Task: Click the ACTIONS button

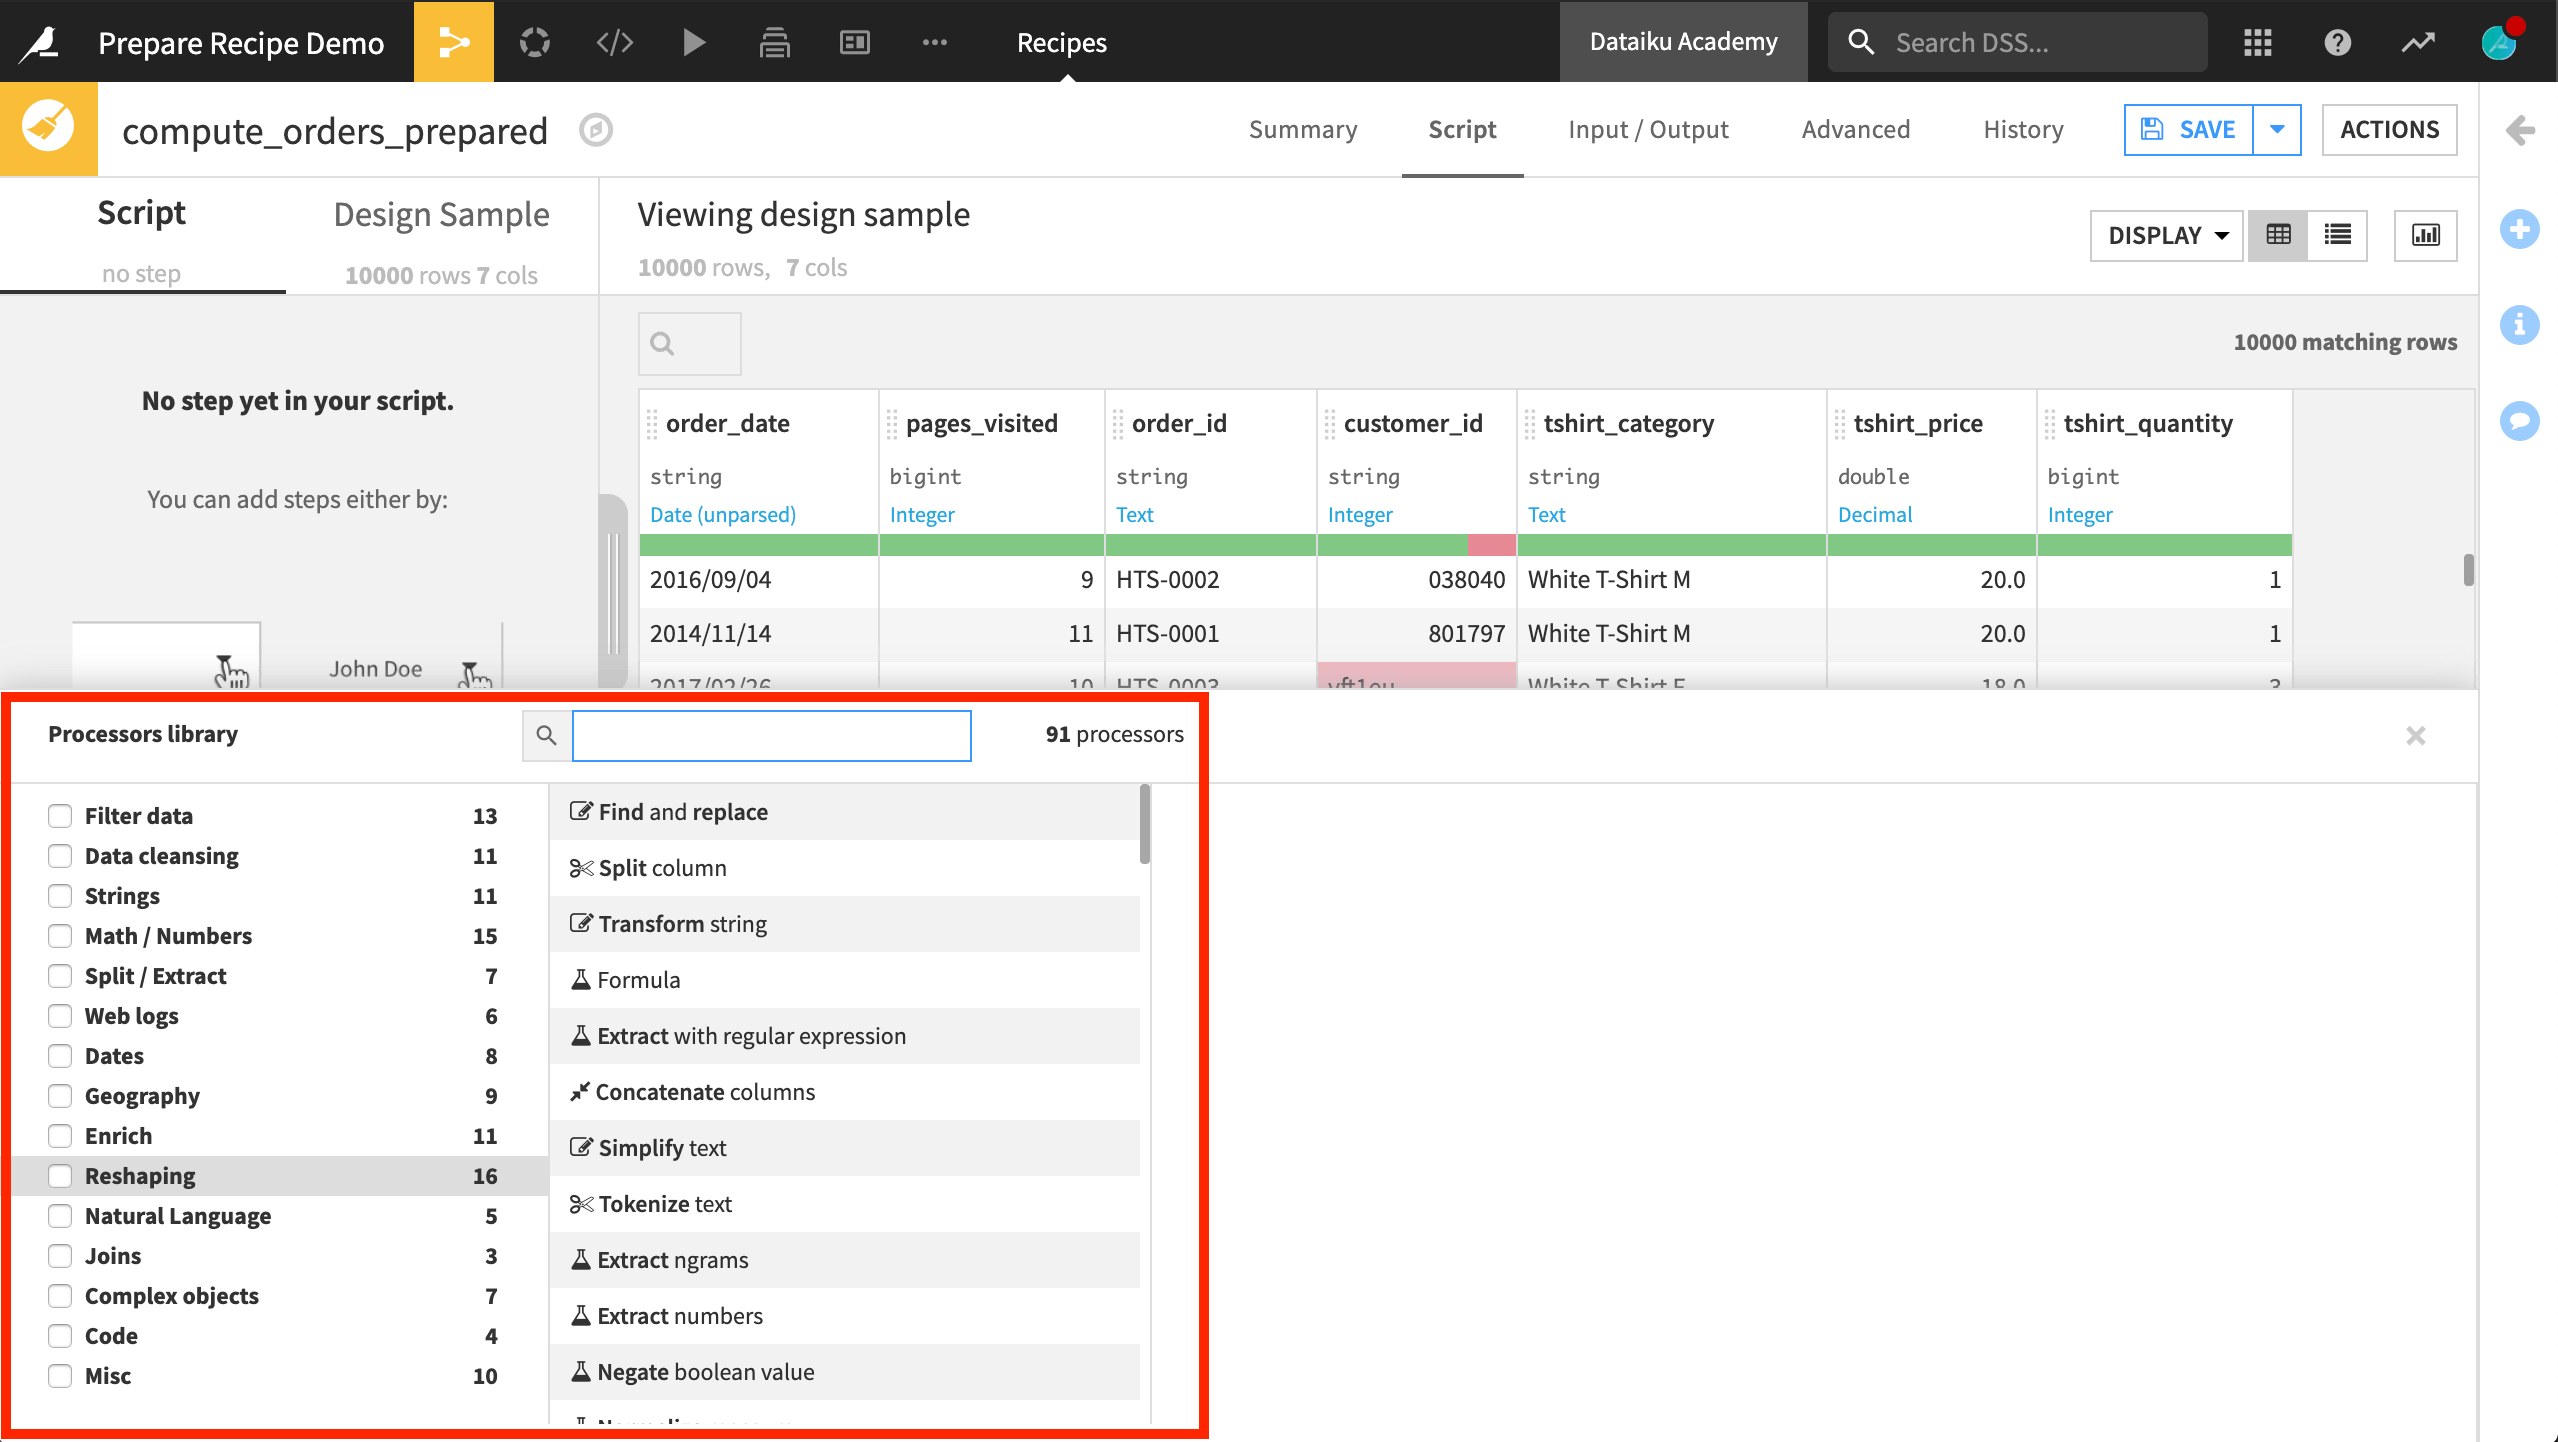Action: click(2389, 129)
